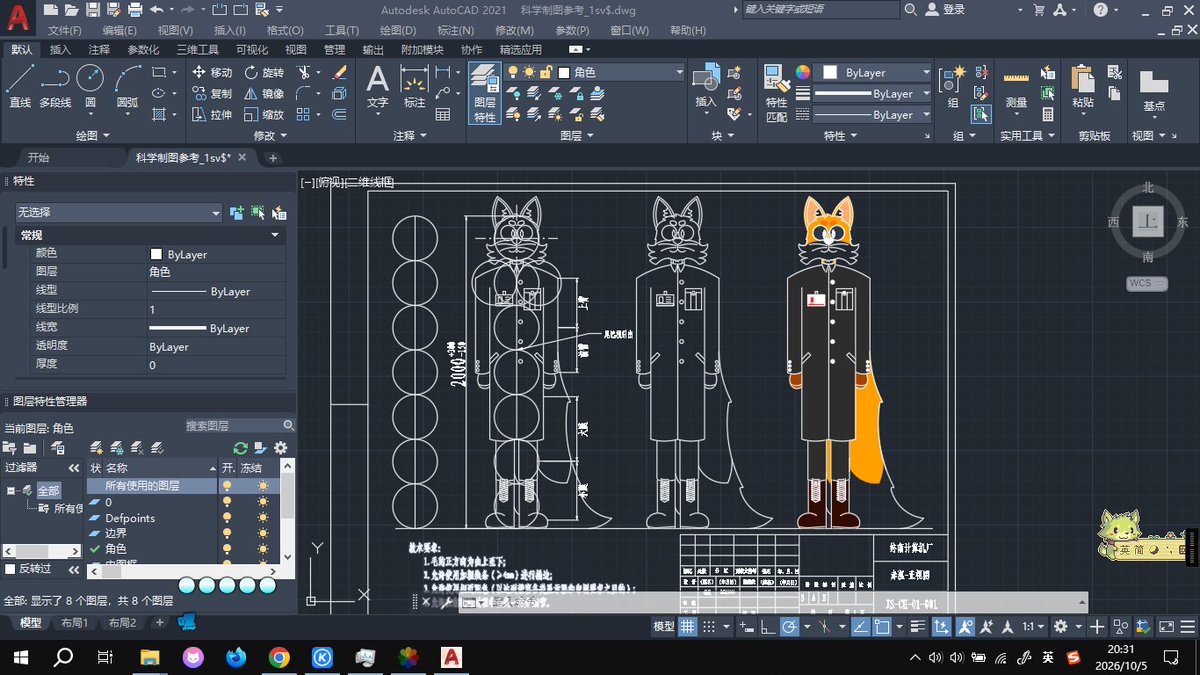Click the 模型 status bar button
The height and width of the screenshot is (675, 1200).
tap(664, 627)
